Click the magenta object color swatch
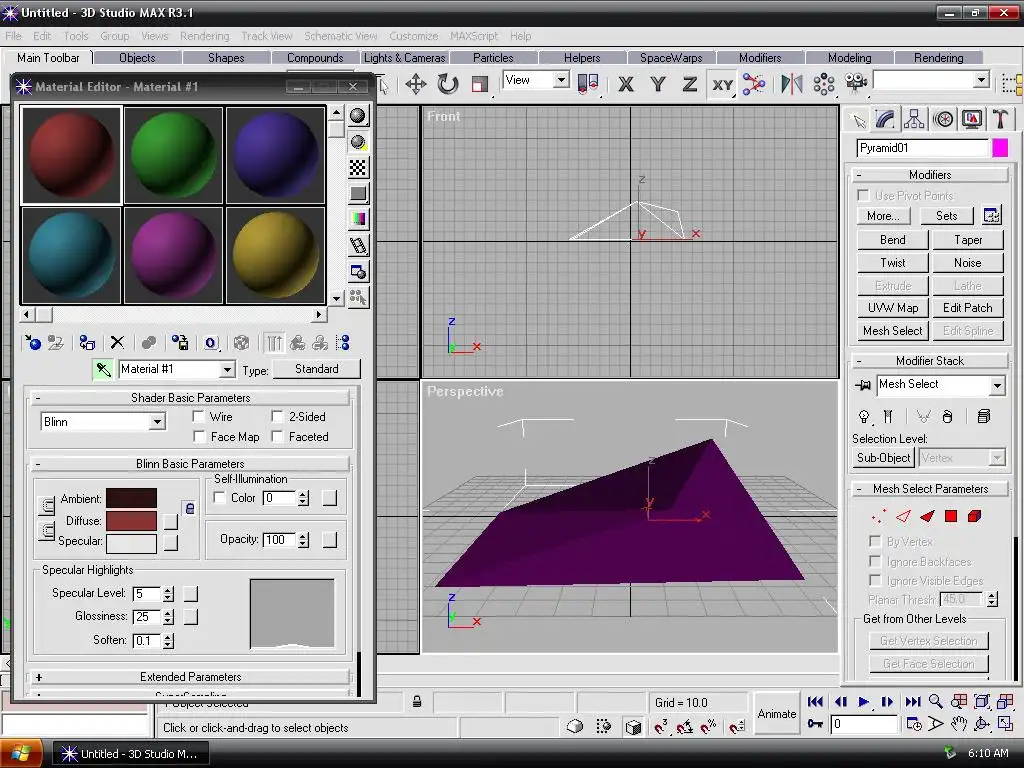Image resolution: width=1024 pixels, height=768 pixels. coord(1000,148)
